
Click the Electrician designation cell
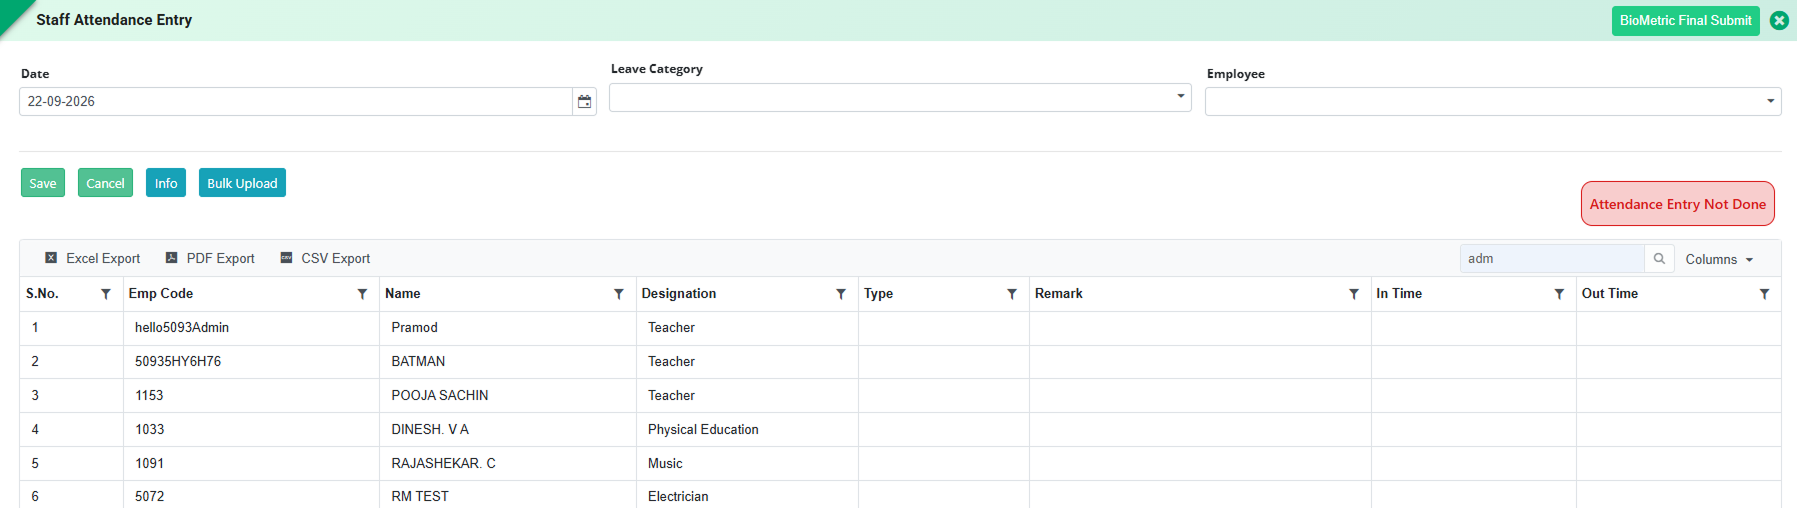click(747, 495)
